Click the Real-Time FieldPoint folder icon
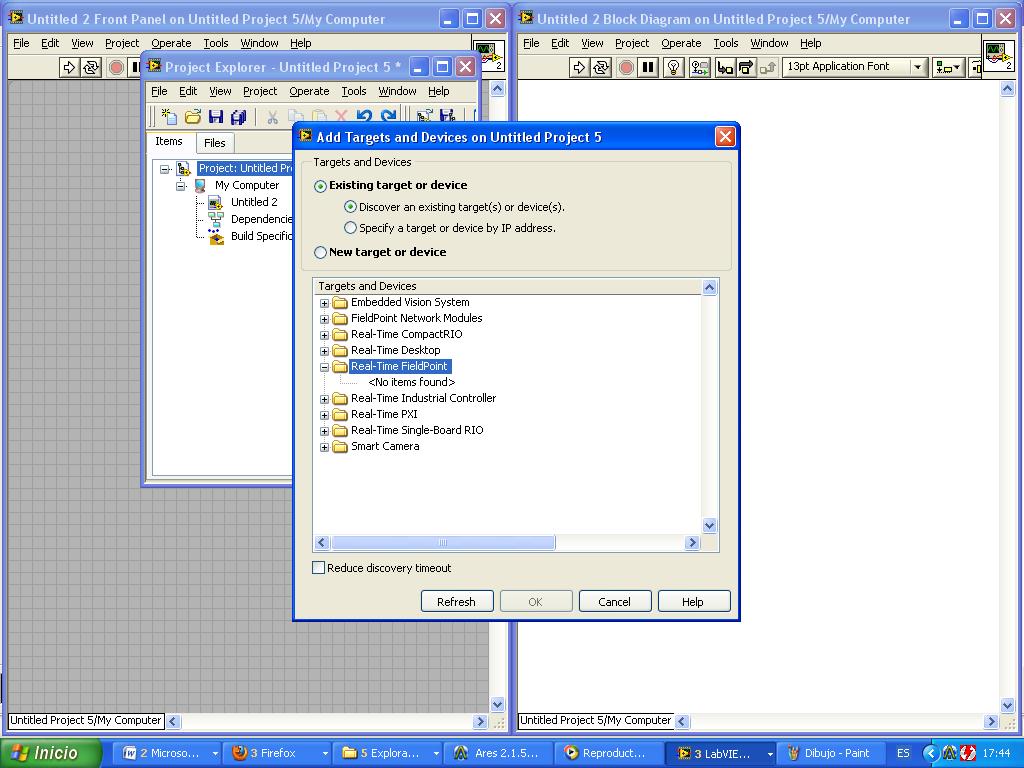Image resolution: width=1024 pixels, height=768 pixels. (340, 366)
